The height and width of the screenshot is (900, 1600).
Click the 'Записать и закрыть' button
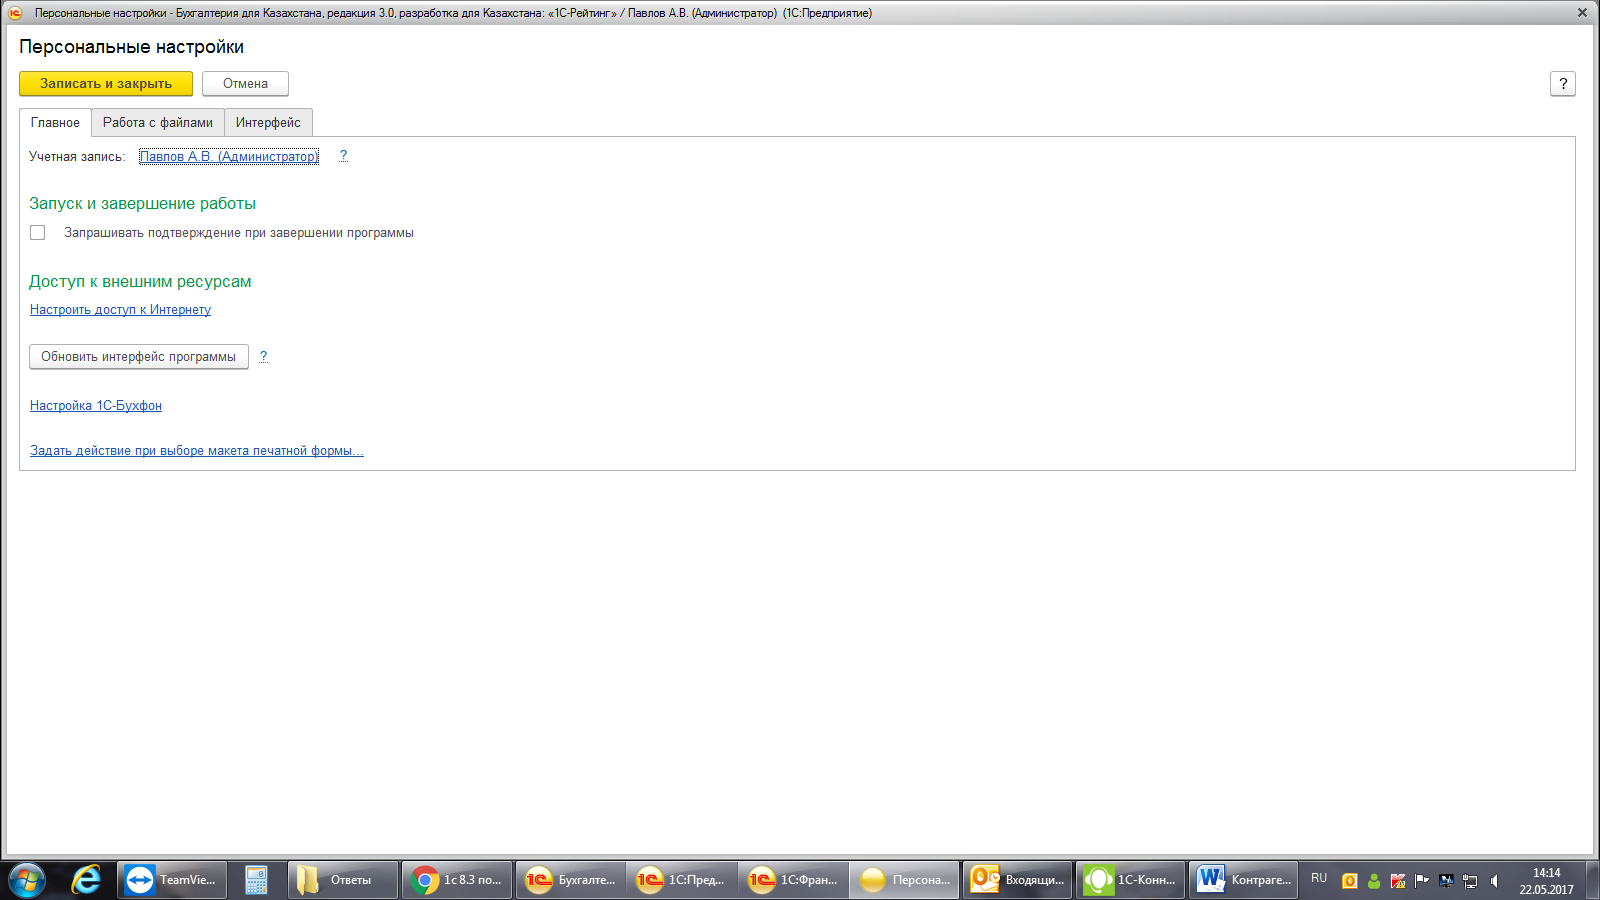[106, 84]
